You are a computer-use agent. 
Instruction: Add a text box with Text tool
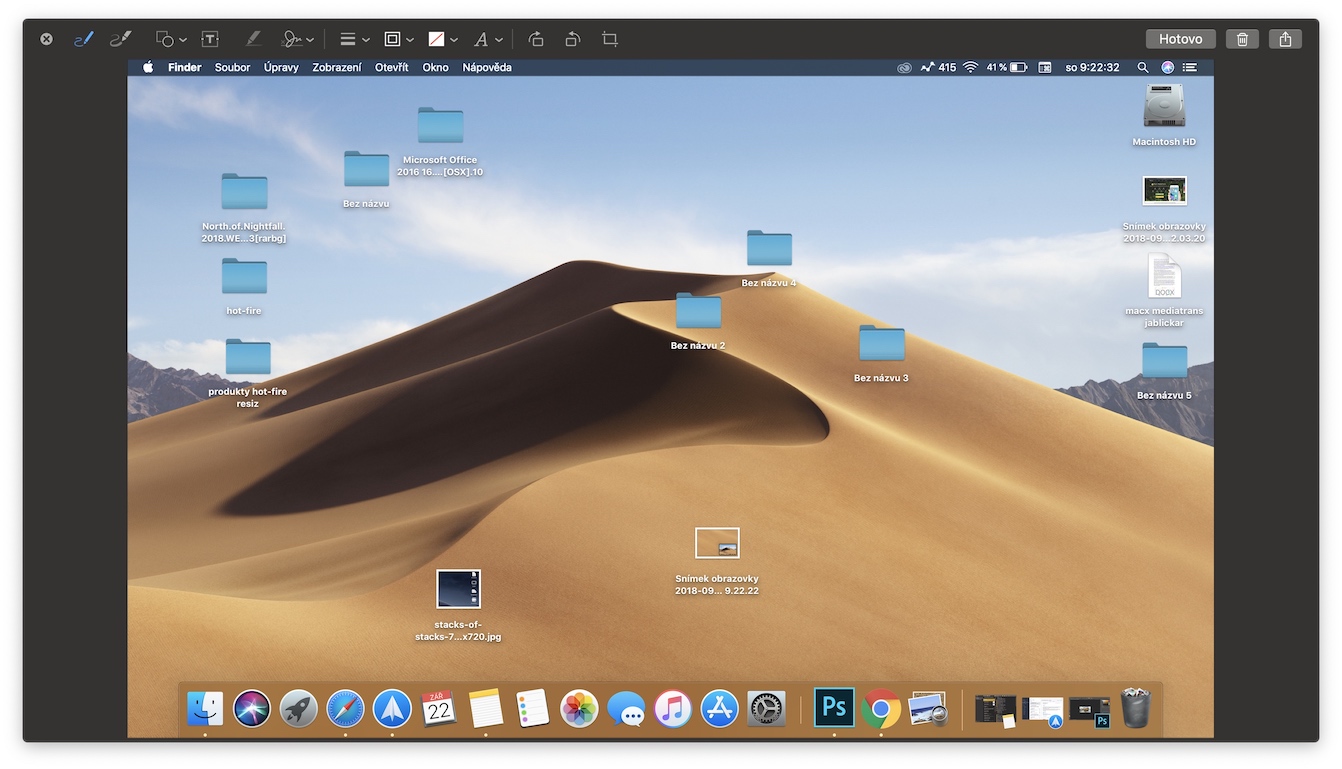[x=210, y=39]
